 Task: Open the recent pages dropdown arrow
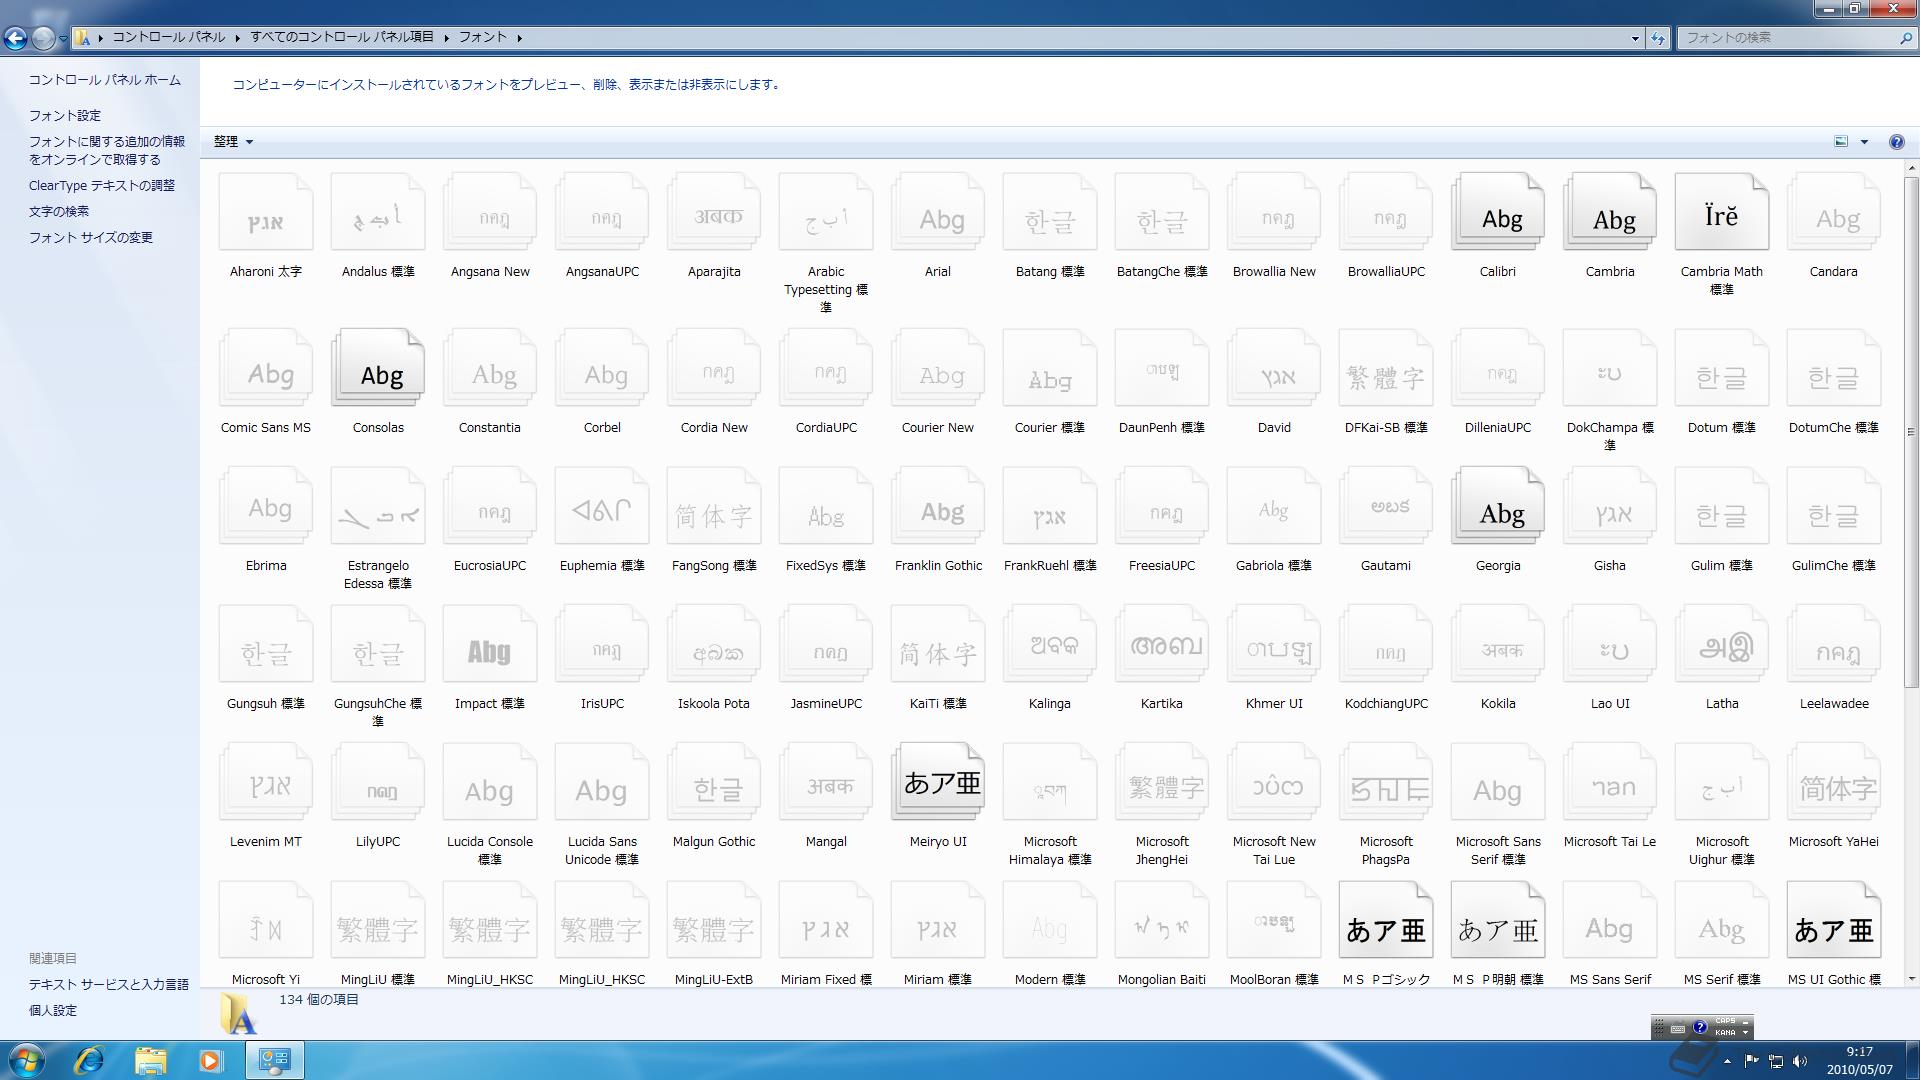click(x=63, y=38)
